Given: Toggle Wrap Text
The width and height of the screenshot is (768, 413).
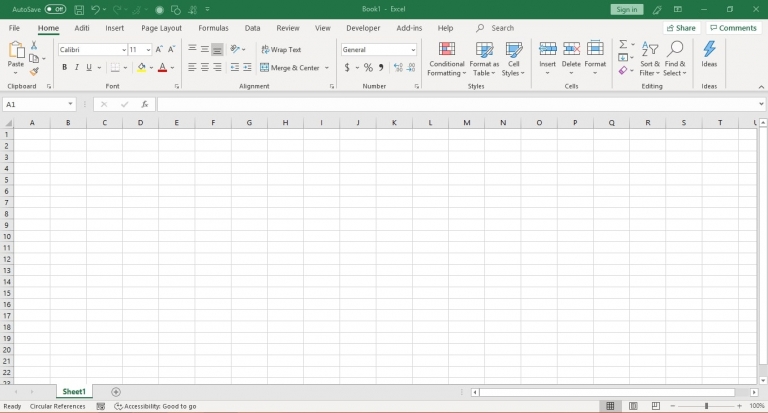Looking at the screenshot, I should (281, 49).
